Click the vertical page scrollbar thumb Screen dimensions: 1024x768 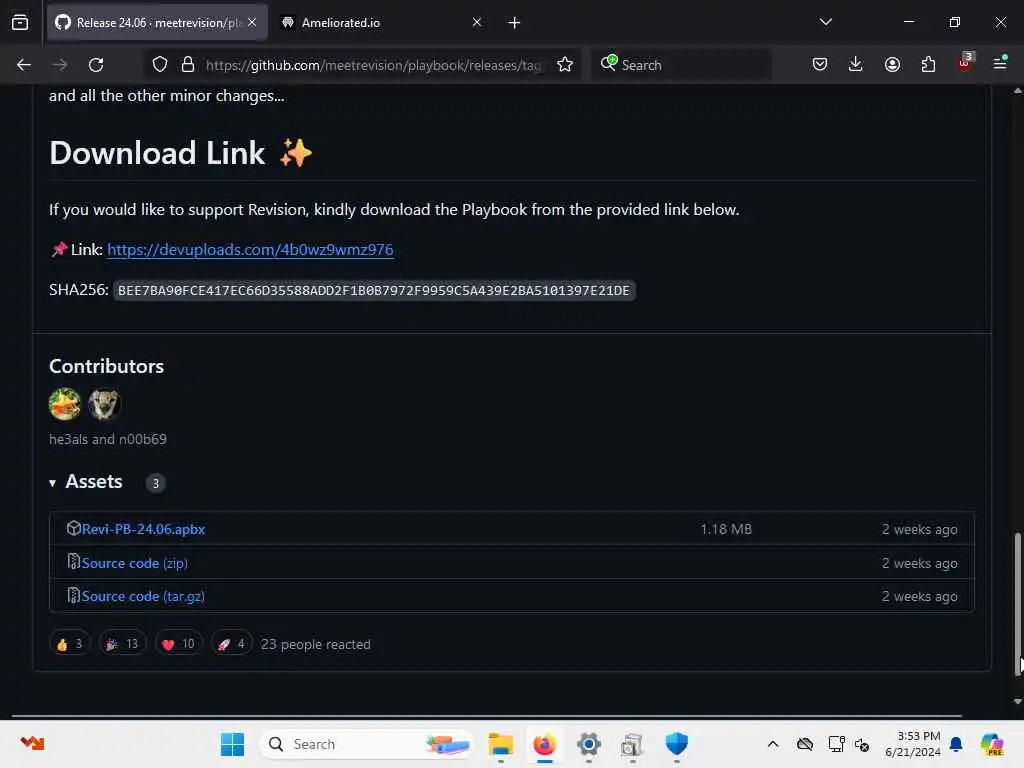[1017, 604]
